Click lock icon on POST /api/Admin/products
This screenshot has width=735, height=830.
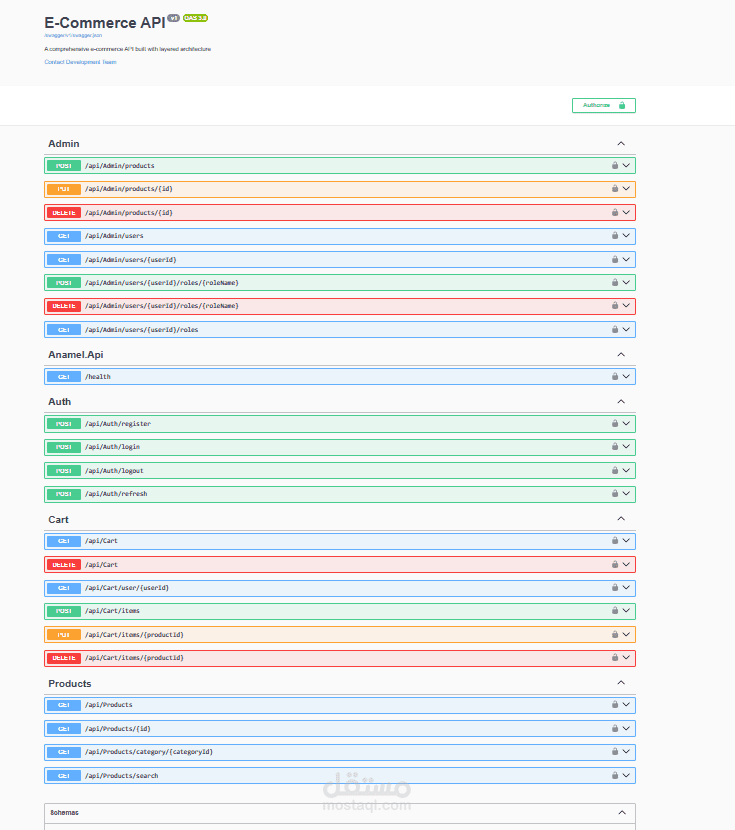click(615, 165)
